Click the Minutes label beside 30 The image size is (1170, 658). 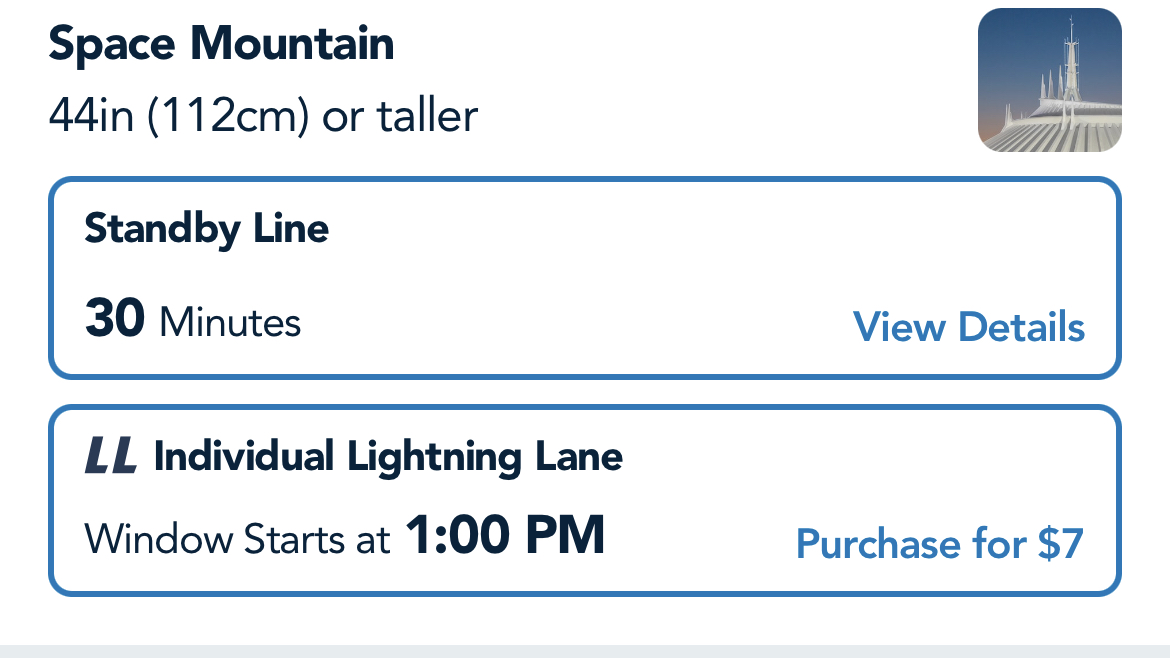[230, 323]
